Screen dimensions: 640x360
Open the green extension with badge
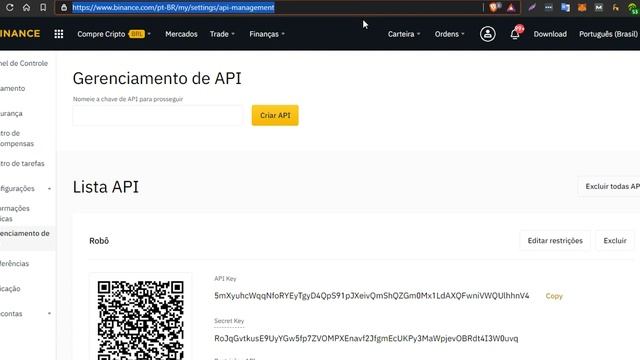click(x=633, y=8)
